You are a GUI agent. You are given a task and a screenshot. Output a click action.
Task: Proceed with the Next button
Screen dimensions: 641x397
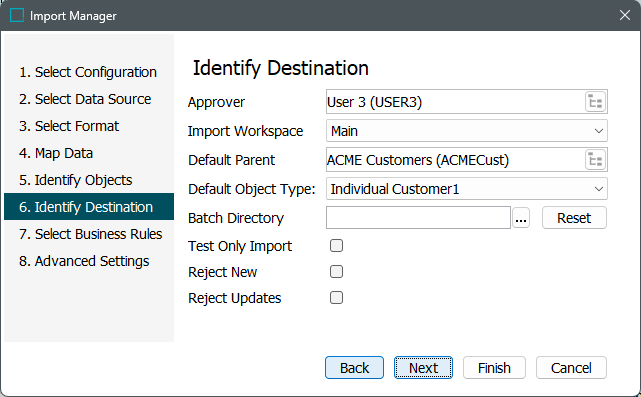(424, 368)
